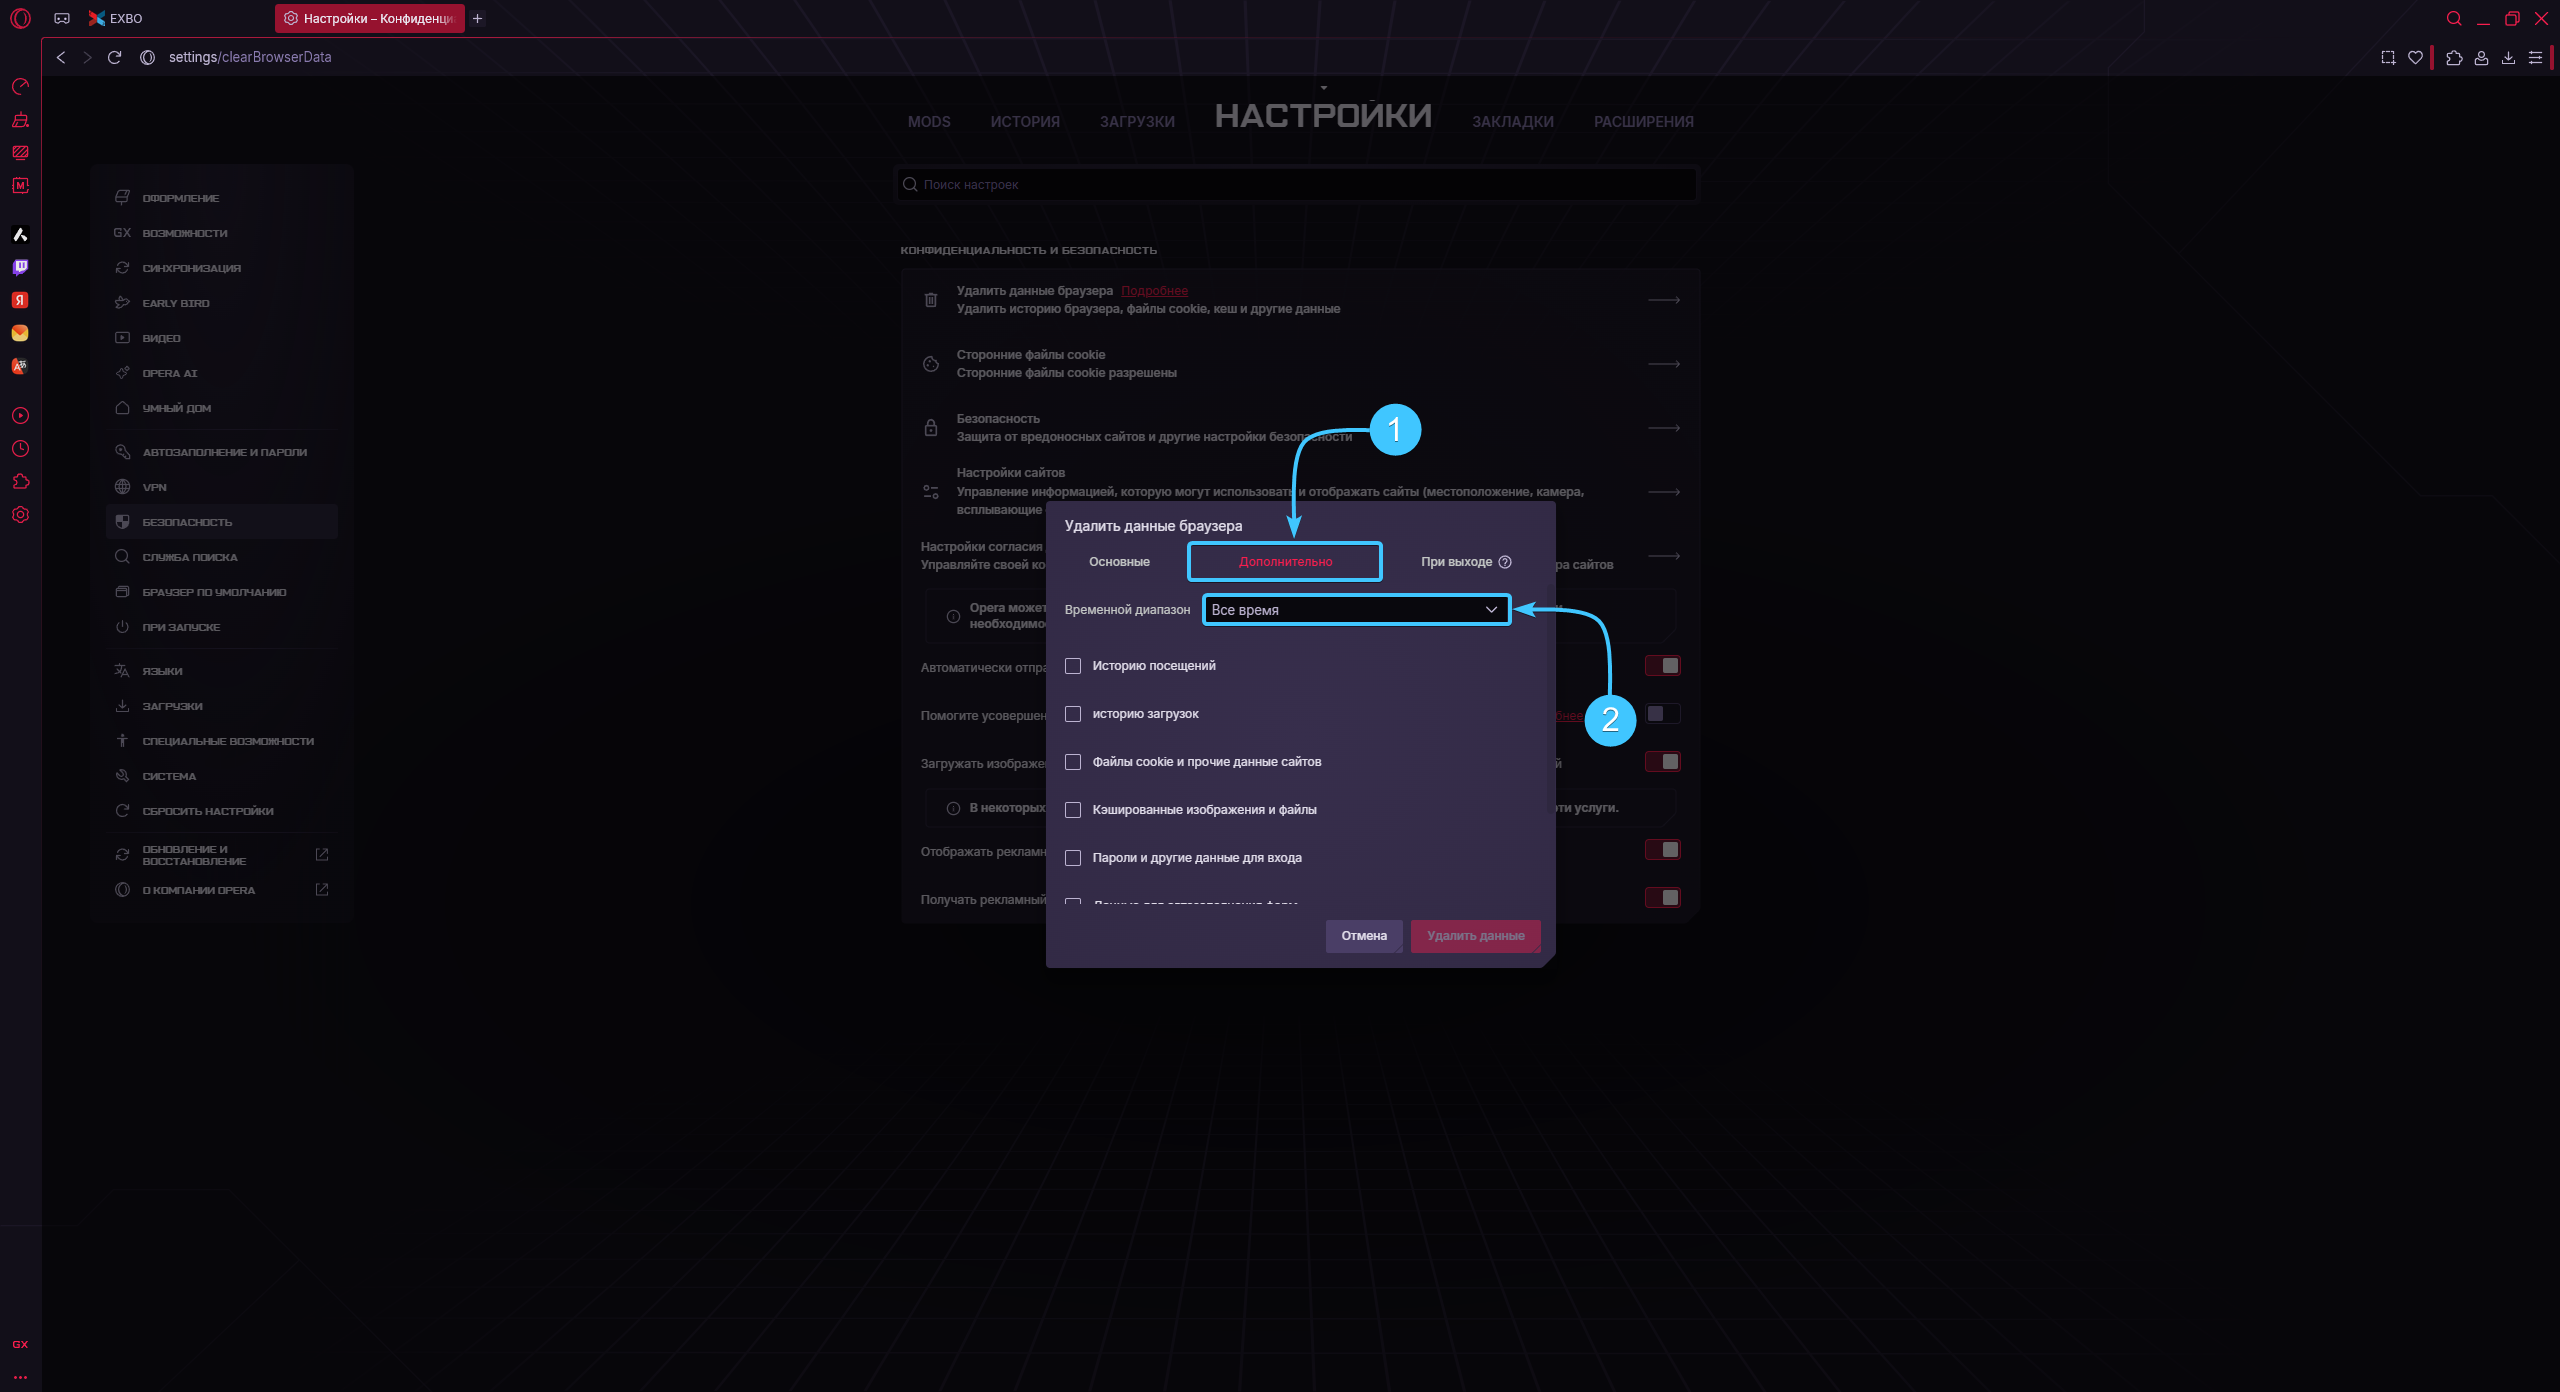Open 'Все время' time range dropdown

[x=1355, y=610]
